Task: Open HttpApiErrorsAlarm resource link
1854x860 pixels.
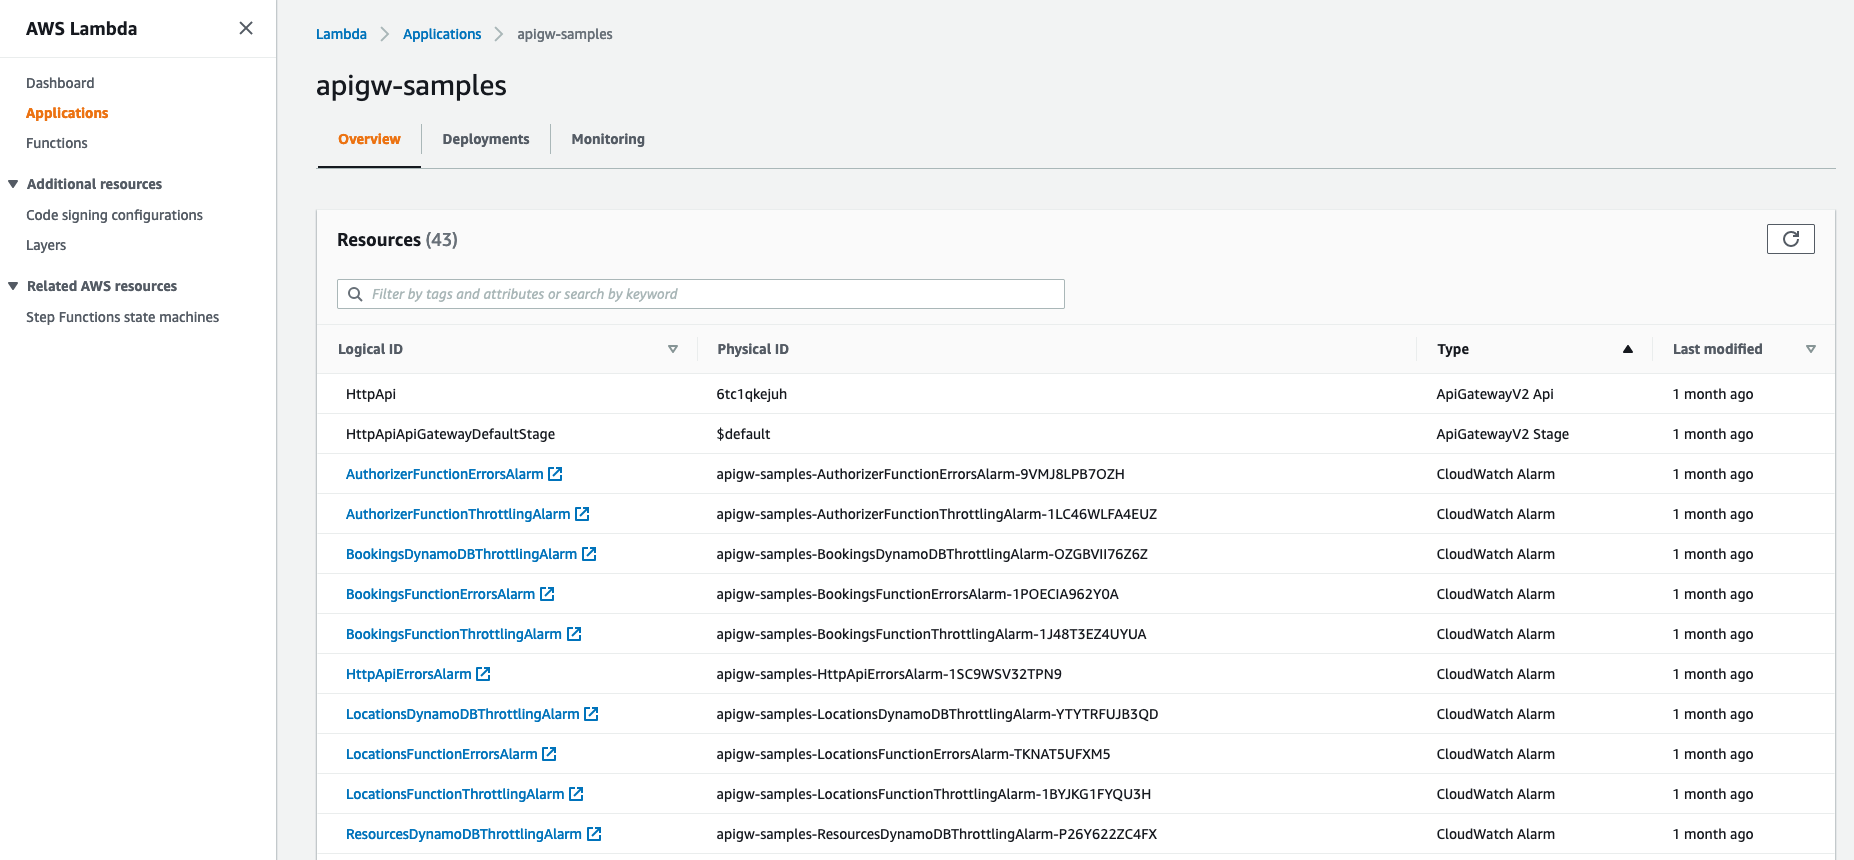Action: [408, 674]
